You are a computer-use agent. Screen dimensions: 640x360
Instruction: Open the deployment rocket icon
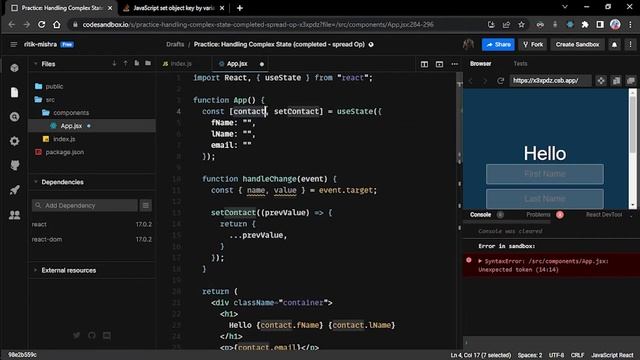[x=14, y=190]
